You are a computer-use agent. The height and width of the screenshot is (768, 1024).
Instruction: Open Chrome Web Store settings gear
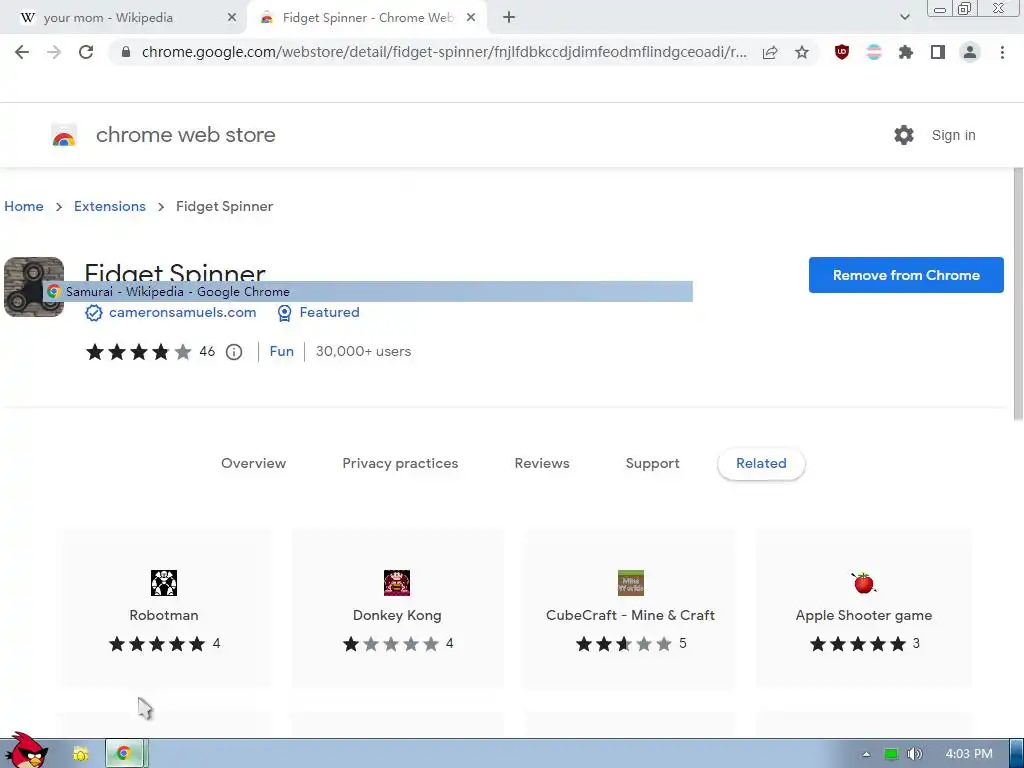coord(904,135)
